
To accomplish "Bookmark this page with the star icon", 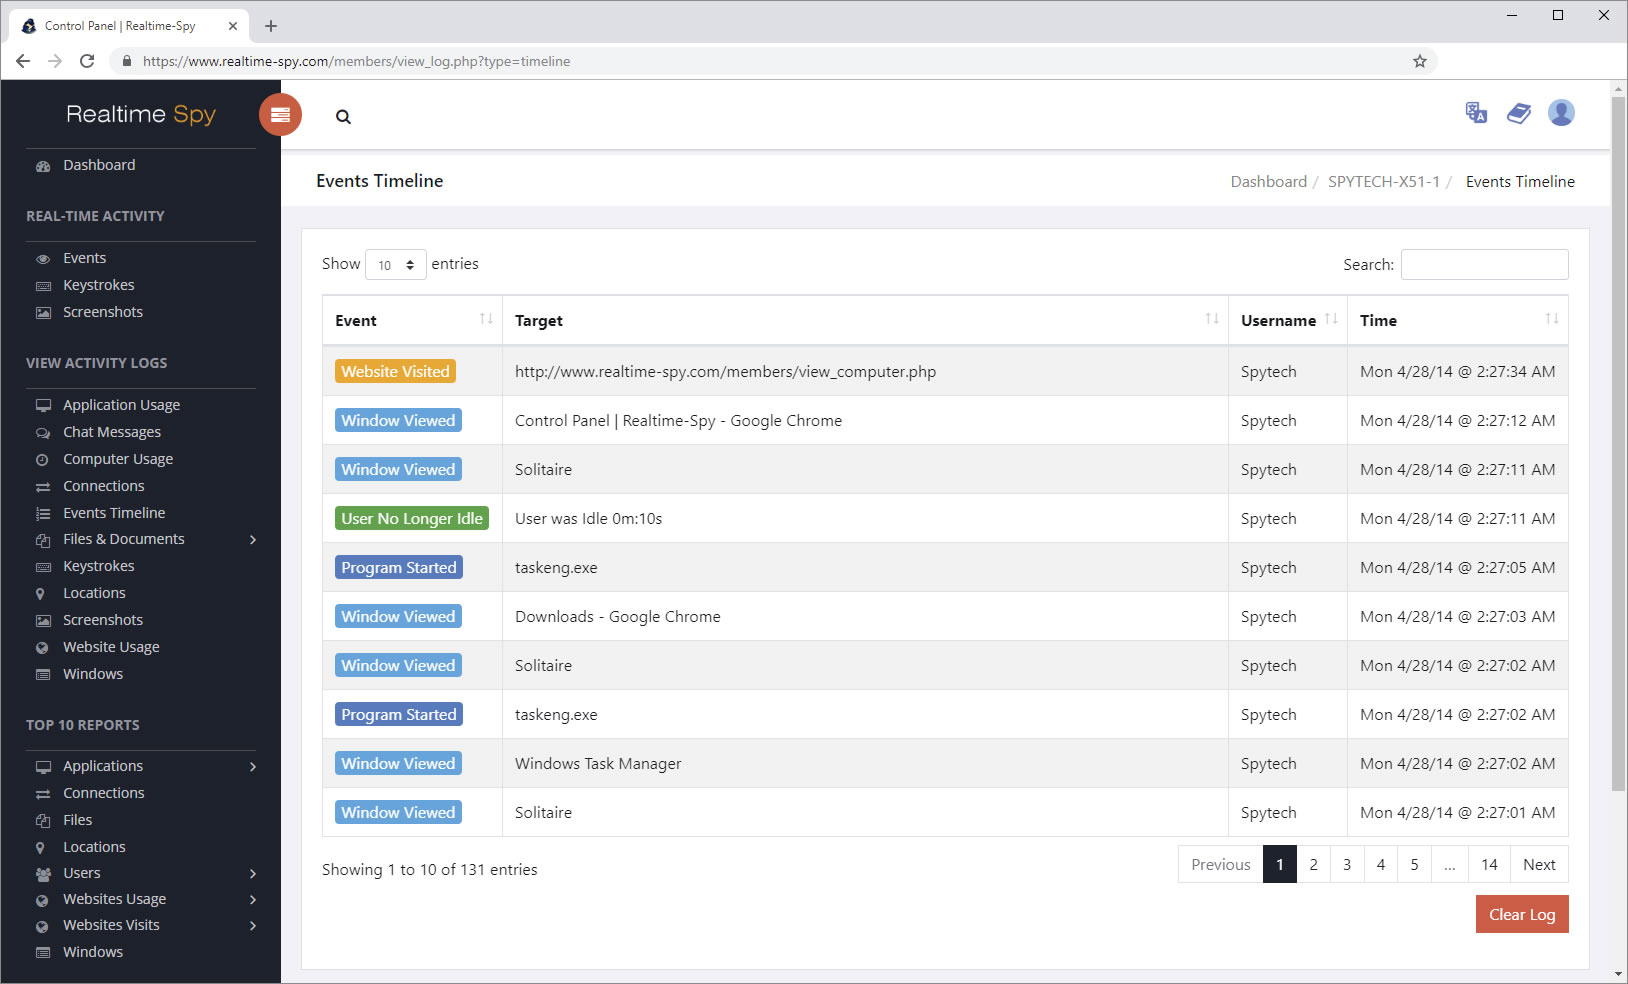I will click(1419, 61).
